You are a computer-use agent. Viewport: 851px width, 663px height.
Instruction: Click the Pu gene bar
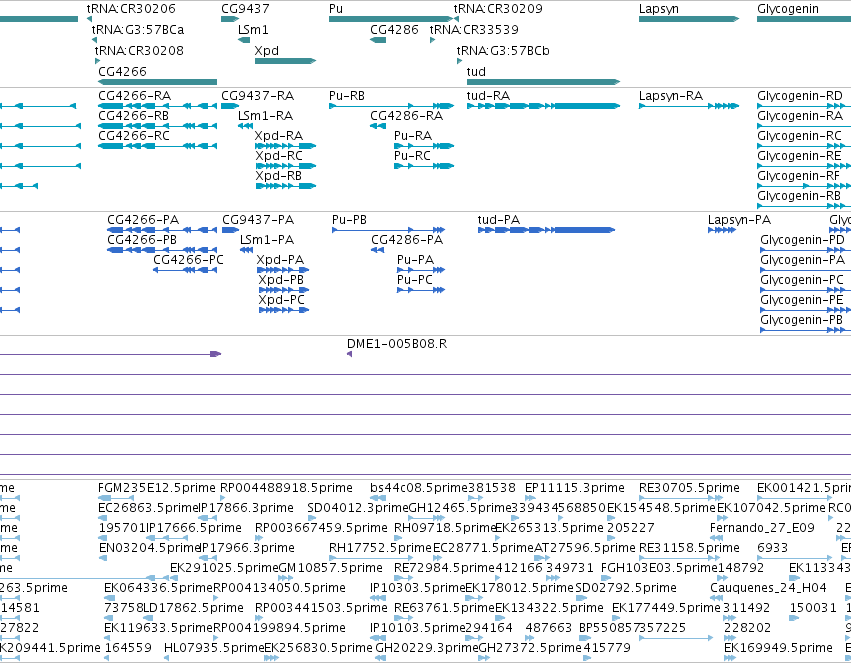[x=391, y=19]
